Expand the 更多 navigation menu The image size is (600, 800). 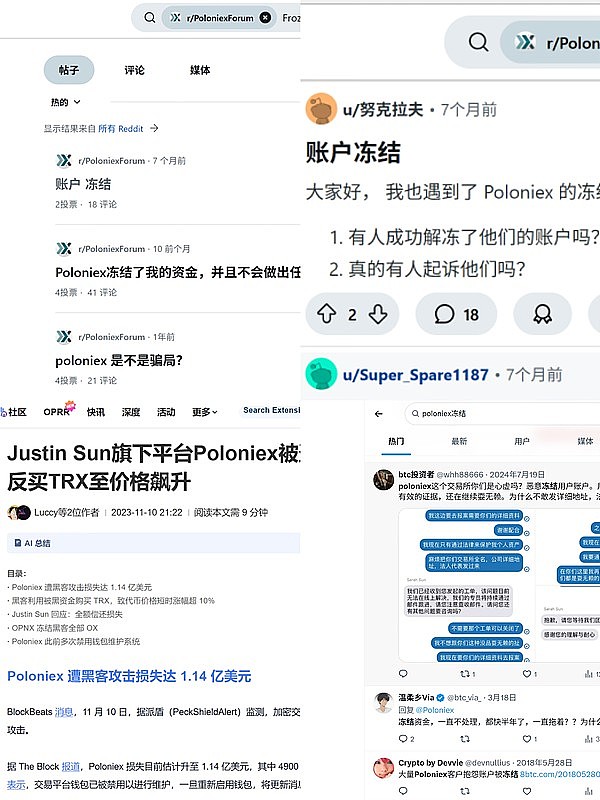click(205, 412)
